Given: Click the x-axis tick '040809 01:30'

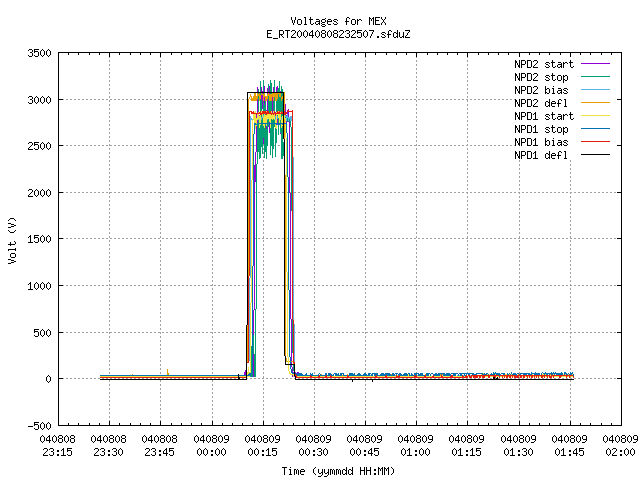Looking at the screenshot, I should point(518,446).
